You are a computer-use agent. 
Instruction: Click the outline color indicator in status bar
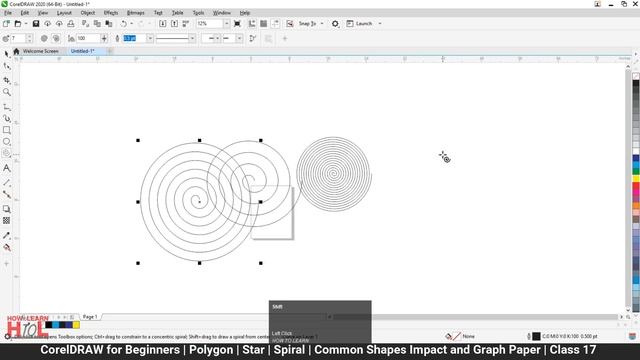coord(536,336)
